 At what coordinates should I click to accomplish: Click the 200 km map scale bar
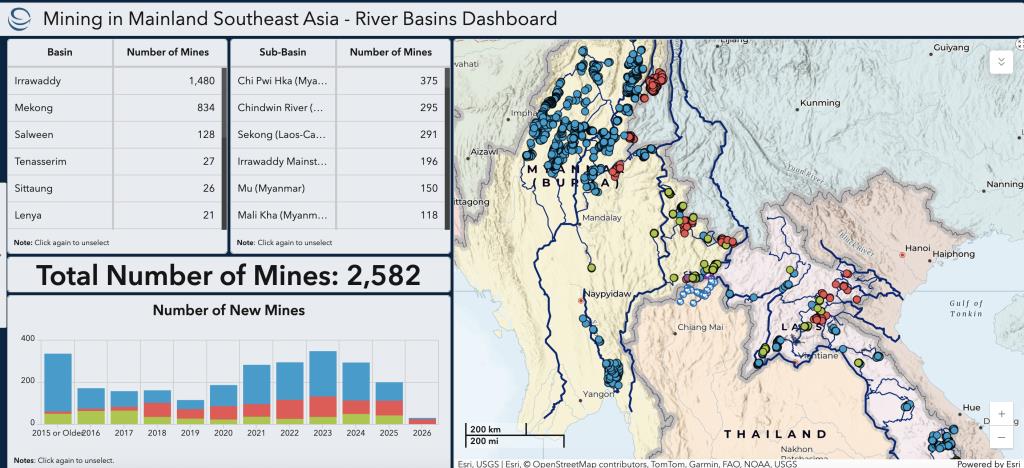coord(496,430)
